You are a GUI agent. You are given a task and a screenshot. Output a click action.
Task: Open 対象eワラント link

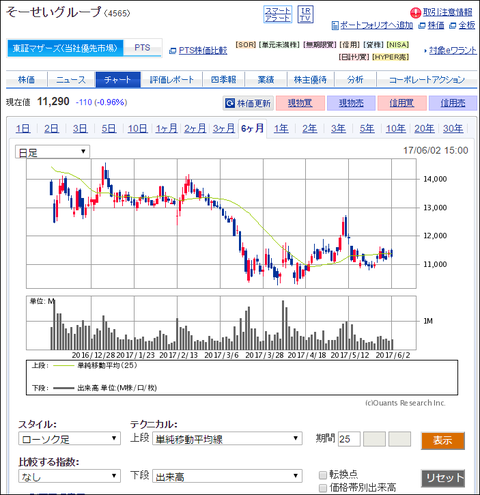pos(453,51)
